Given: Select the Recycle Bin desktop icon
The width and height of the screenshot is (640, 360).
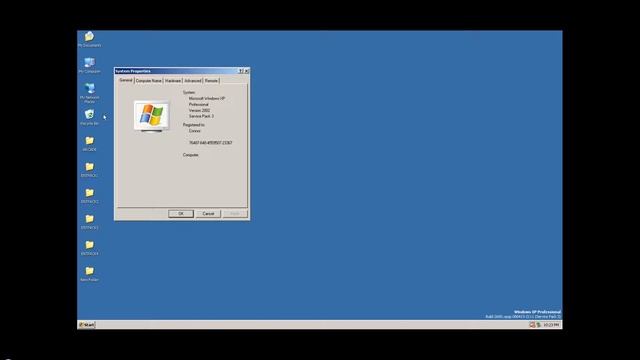Looking at the screenshot, I should pyautogui.click(x=89, y=117).
